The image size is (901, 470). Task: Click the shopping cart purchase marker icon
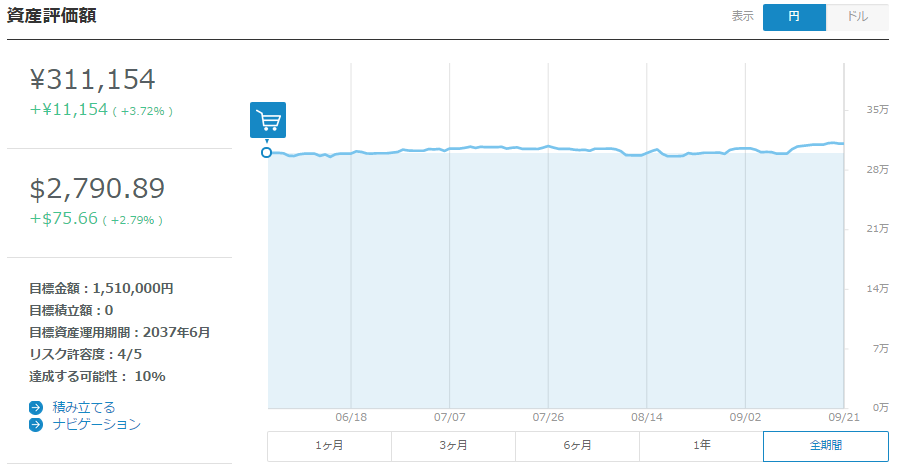[268, 120]
